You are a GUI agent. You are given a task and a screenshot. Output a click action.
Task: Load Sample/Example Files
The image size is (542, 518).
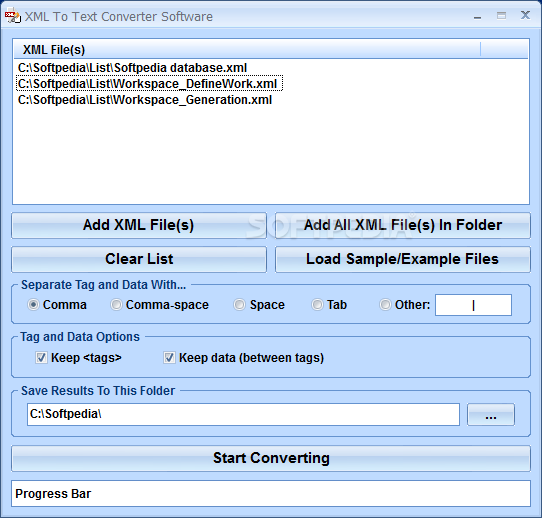(403, 259)
